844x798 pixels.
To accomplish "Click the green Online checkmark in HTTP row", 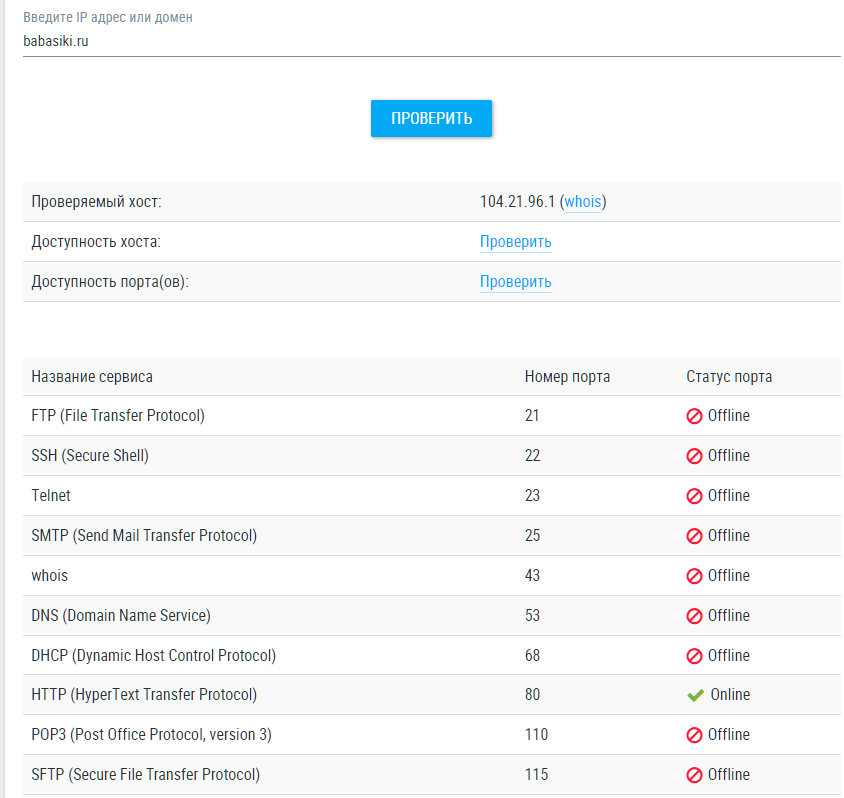I will [695, 695].
